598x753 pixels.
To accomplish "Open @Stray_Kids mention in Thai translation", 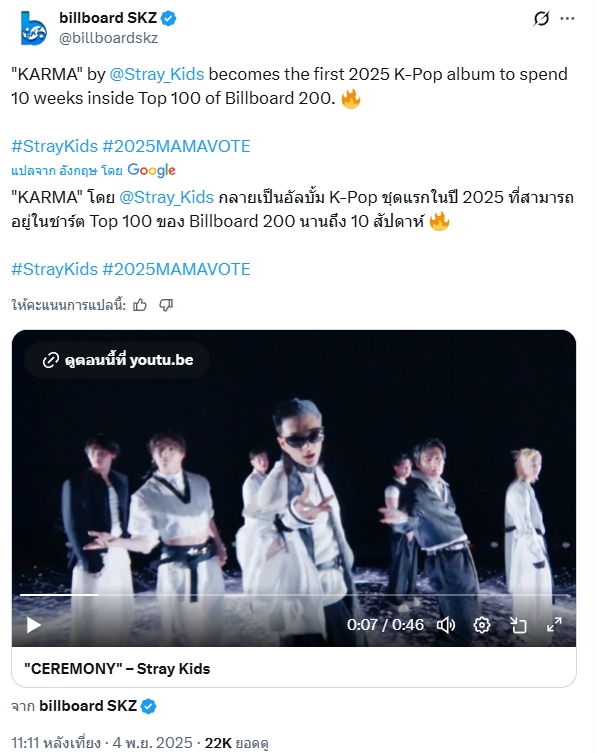I will 166,197.
